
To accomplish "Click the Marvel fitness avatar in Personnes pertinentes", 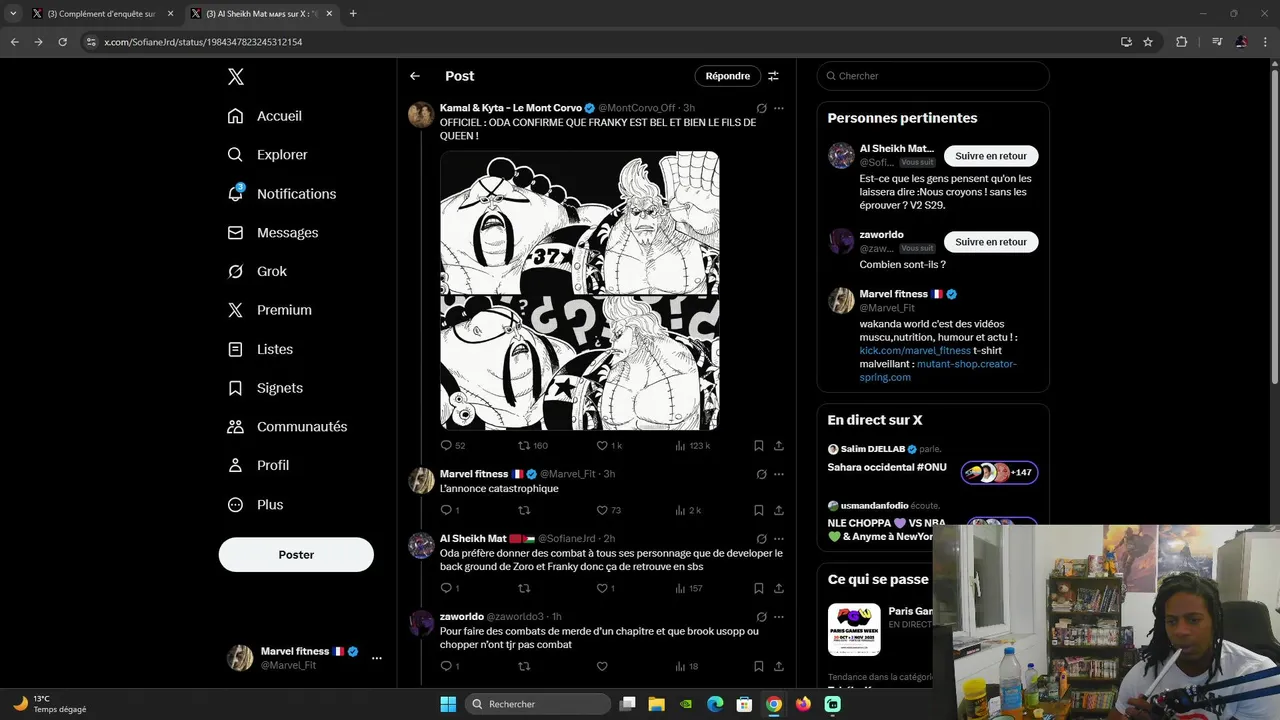I will [x=841, y=301].
